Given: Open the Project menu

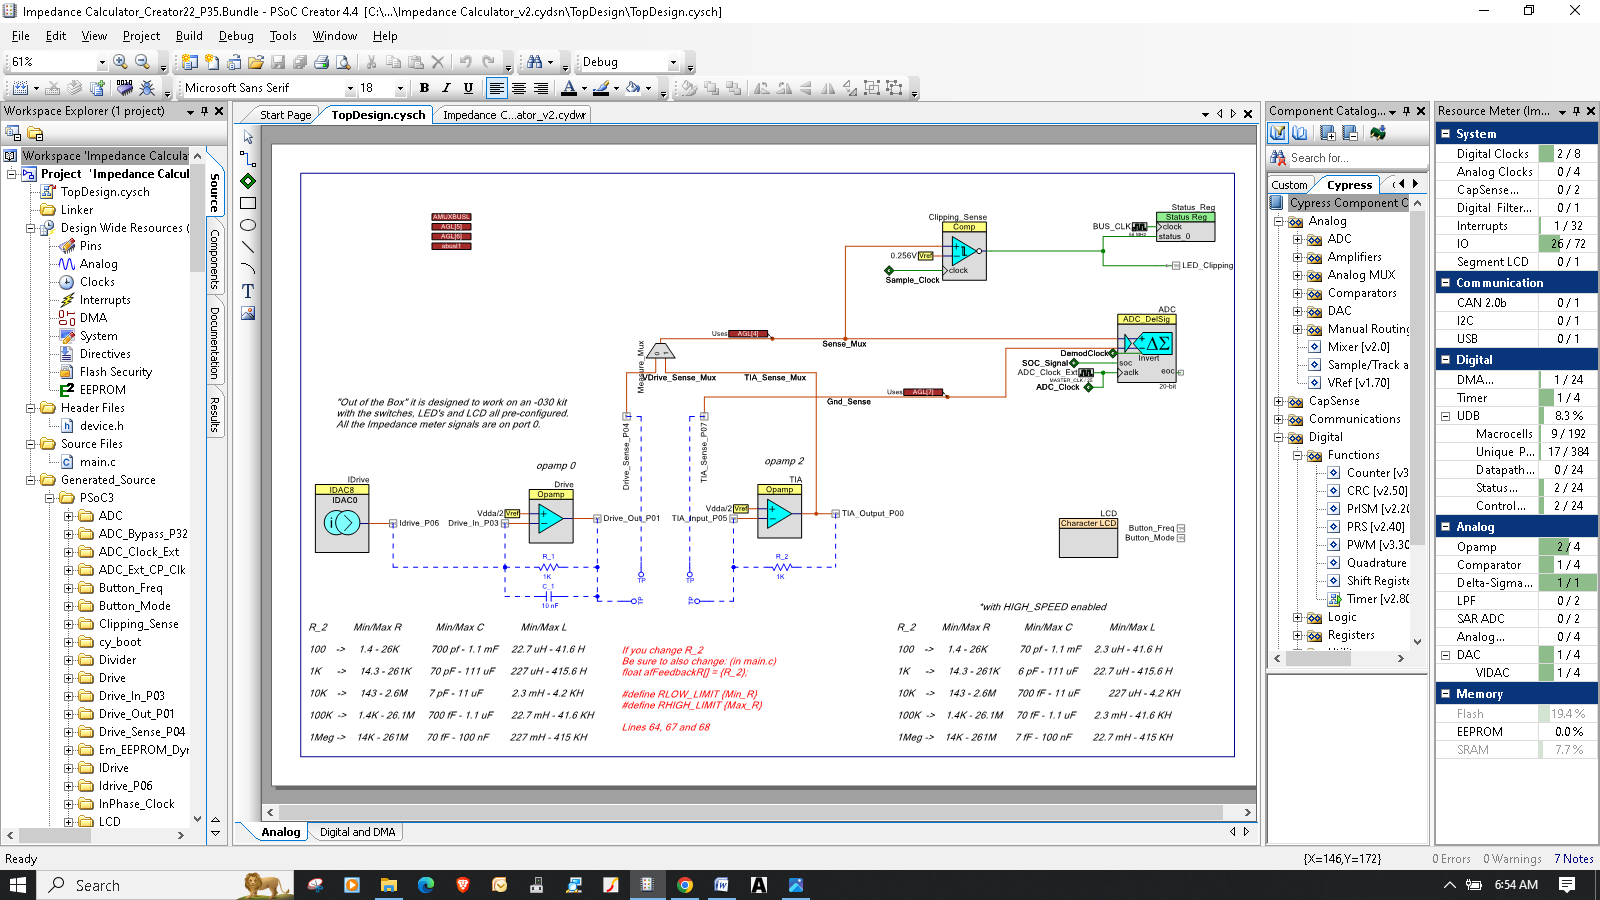Looking at the screenshot, I should click(141, 36).
